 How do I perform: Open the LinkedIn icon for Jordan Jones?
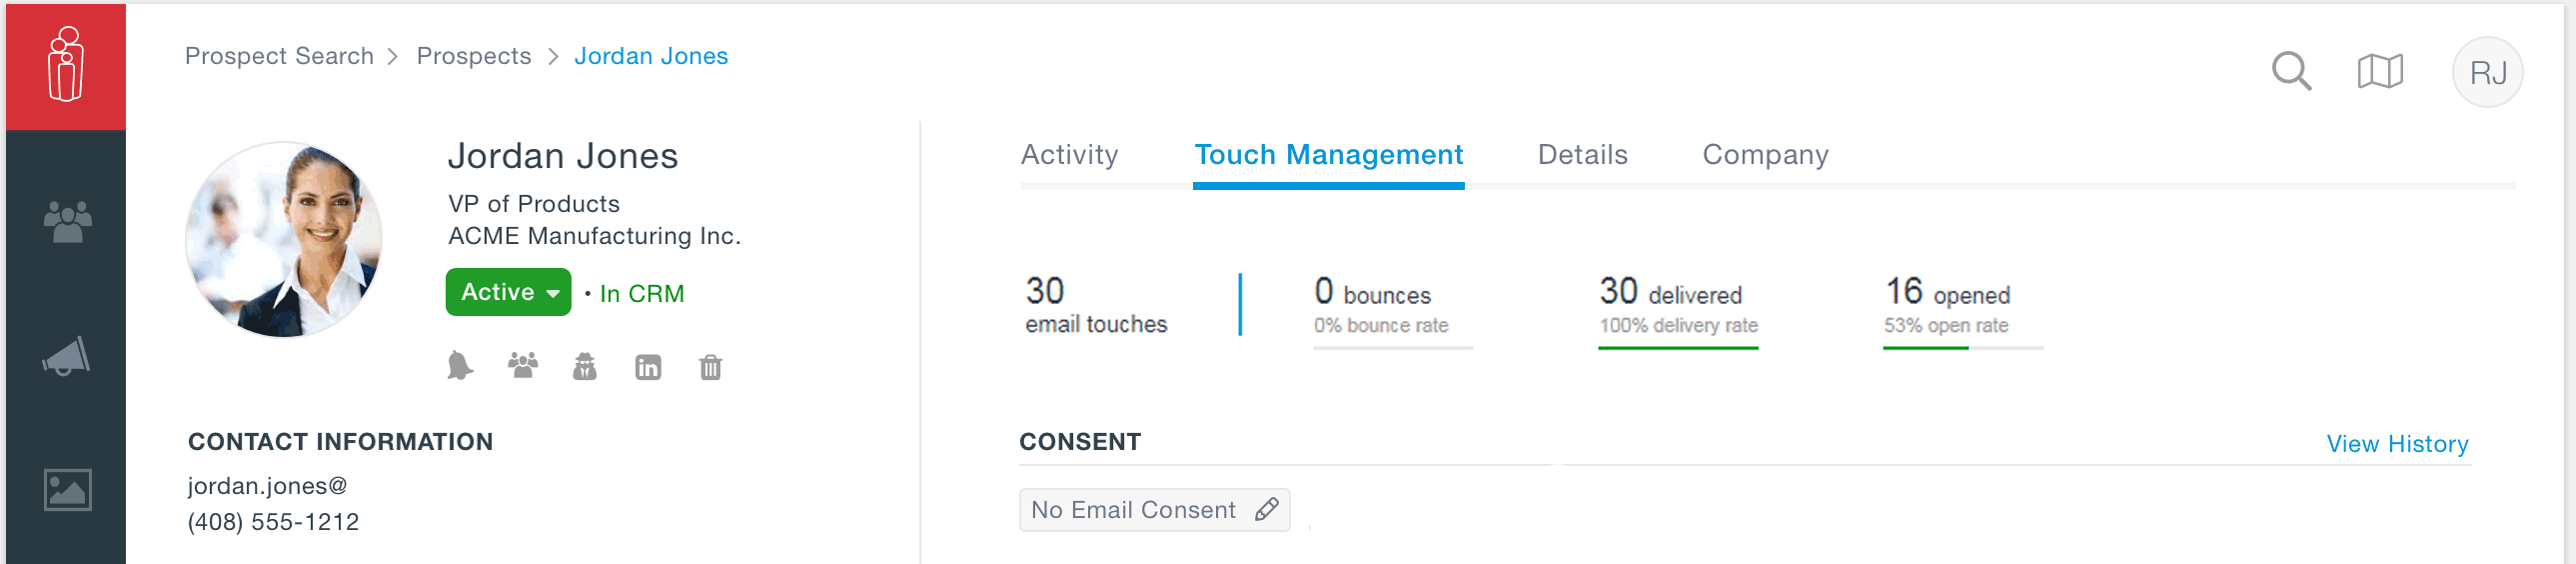click(x=648, y=367)
